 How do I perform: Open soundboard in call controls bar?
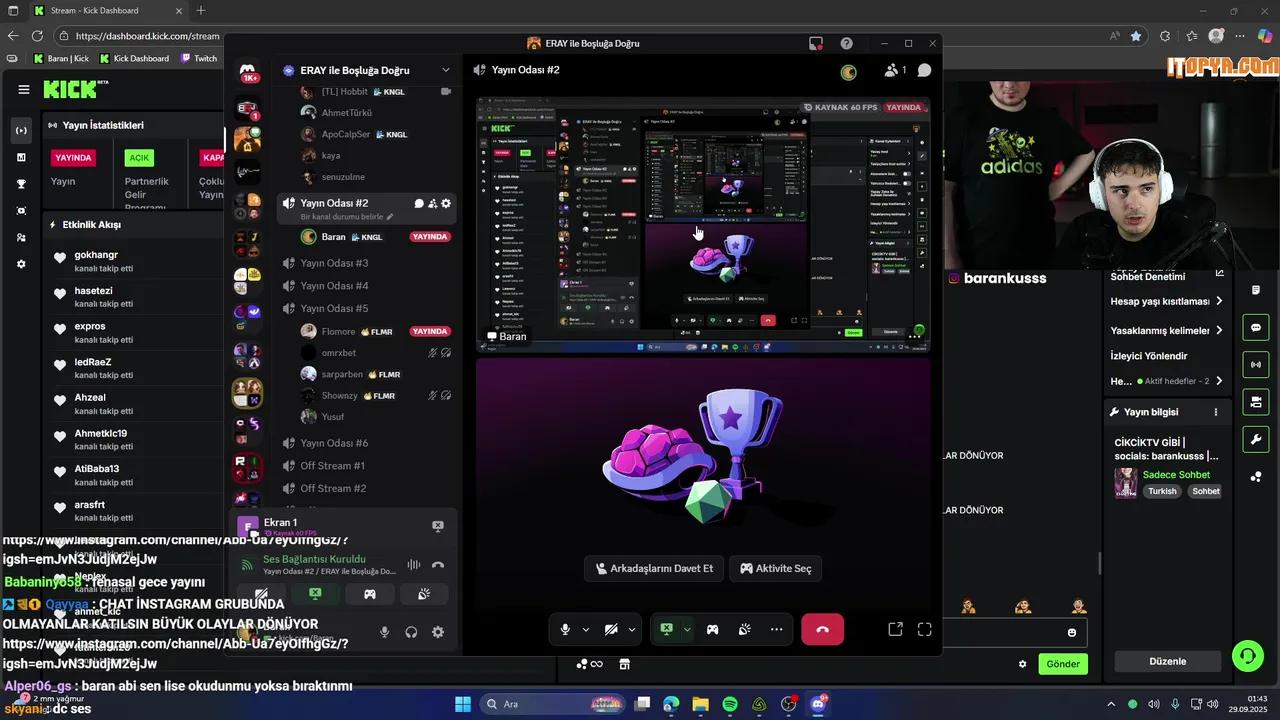point(744,629)
